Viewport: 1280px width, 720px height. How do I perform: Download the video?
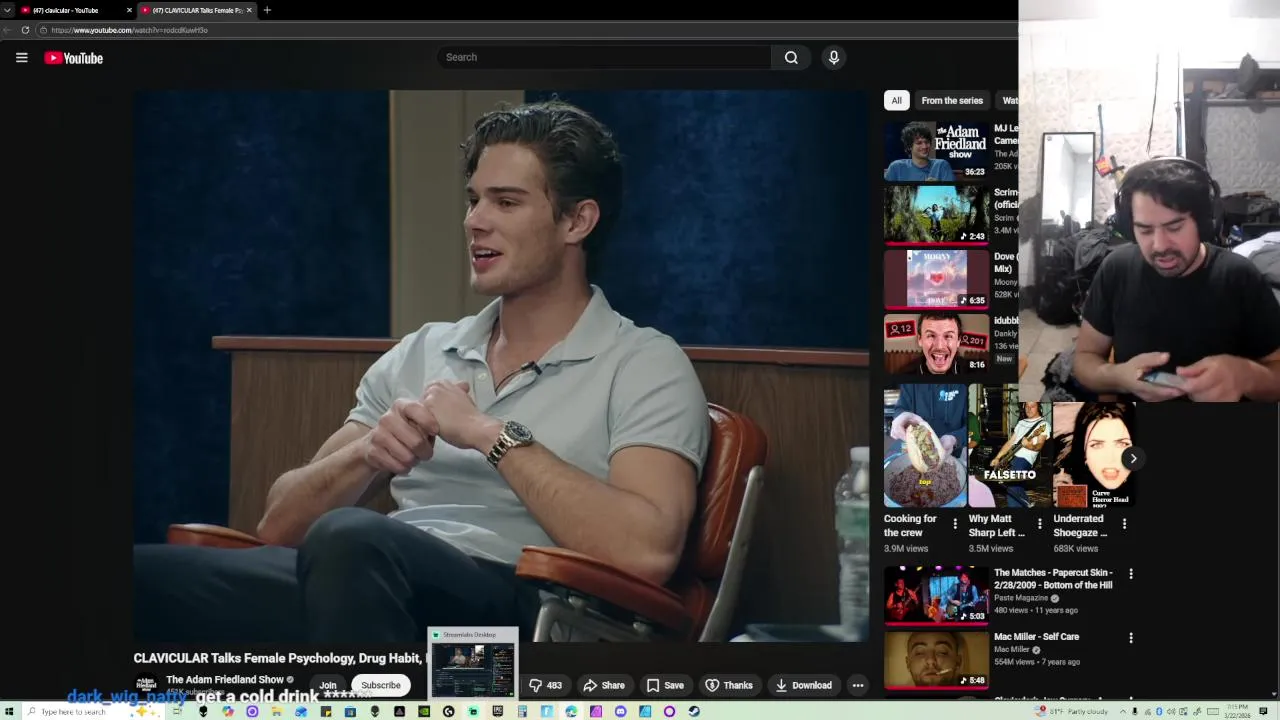(803, 685)
